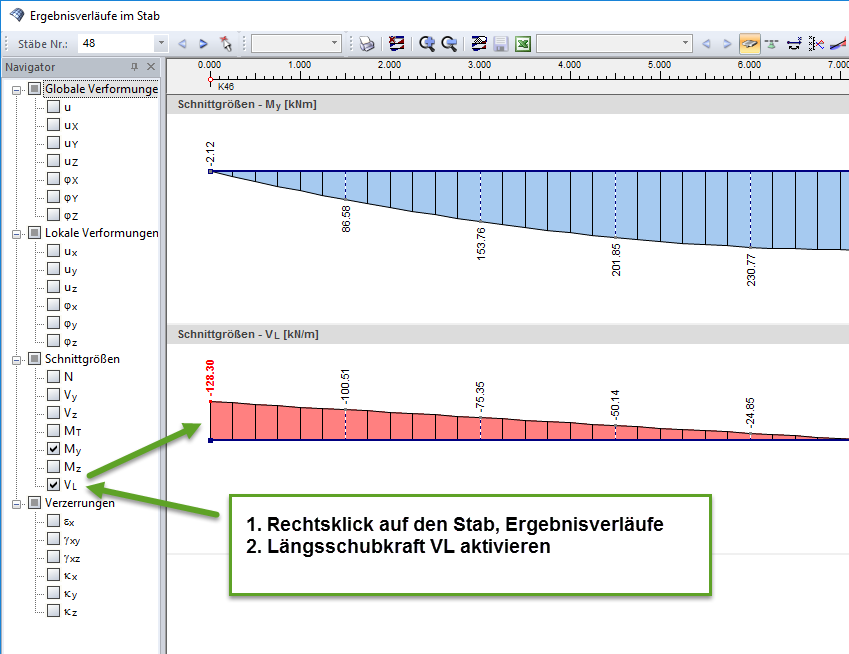This screenshot has height=654, width=849.
Task: Enable the global uX checkbox
Action: 53,125
